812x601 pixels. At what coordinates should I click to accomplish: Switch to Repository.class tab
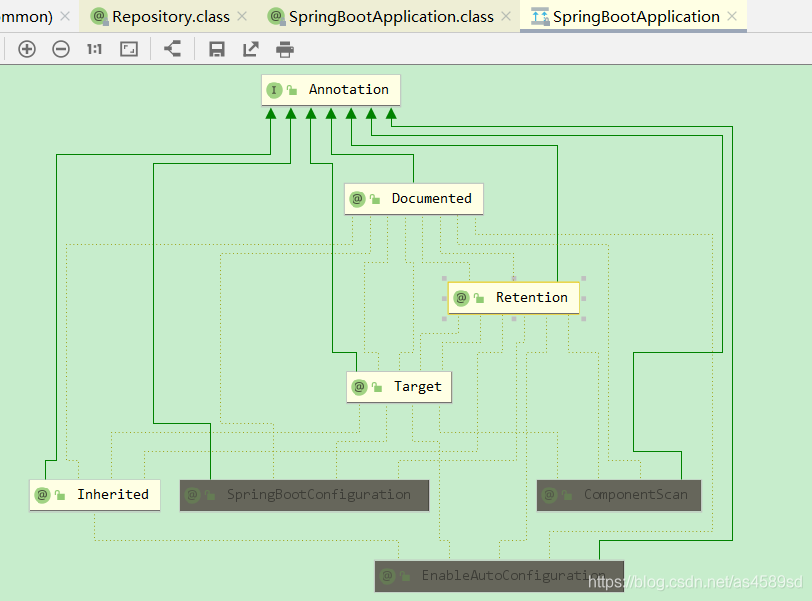pos(170,17)
